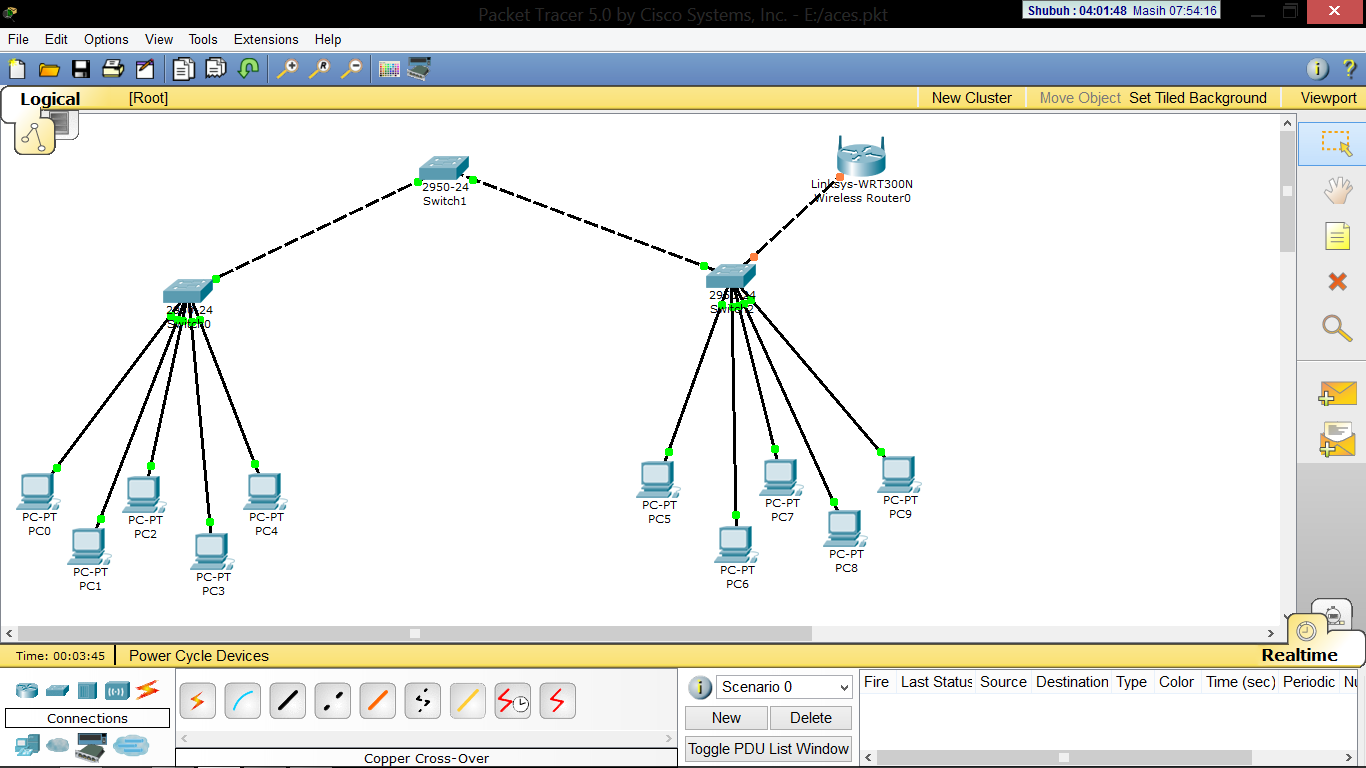
Task: Open the Custom Devices Dialog icon
Action: (x=419, y=69)
